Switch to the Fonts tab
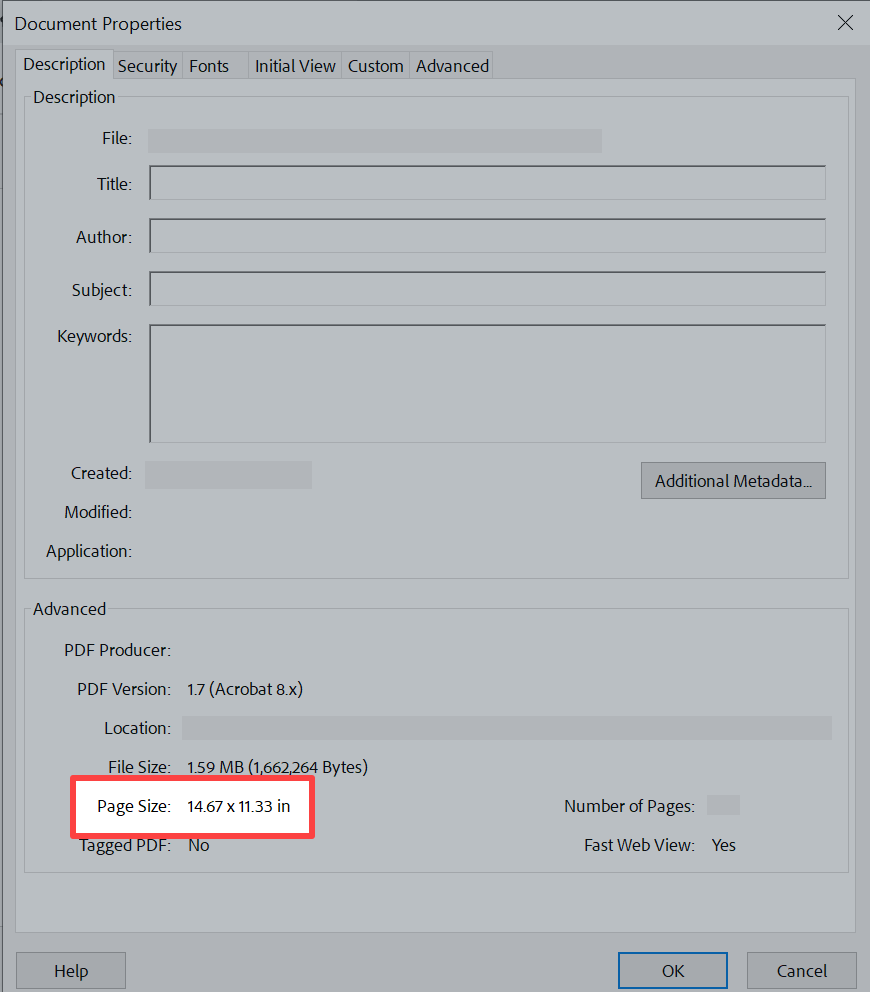The height and width of the screenshot is (992, 870). click(209, 66)
